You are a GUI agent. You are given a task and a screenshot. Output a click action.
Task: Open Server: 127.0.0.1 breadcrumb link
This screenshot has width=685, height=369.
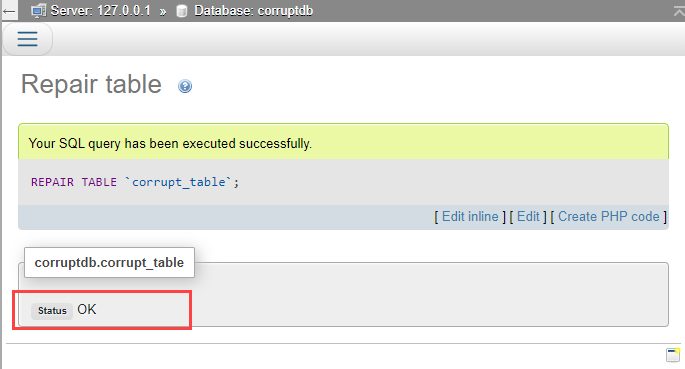click(x=100, y=10)
